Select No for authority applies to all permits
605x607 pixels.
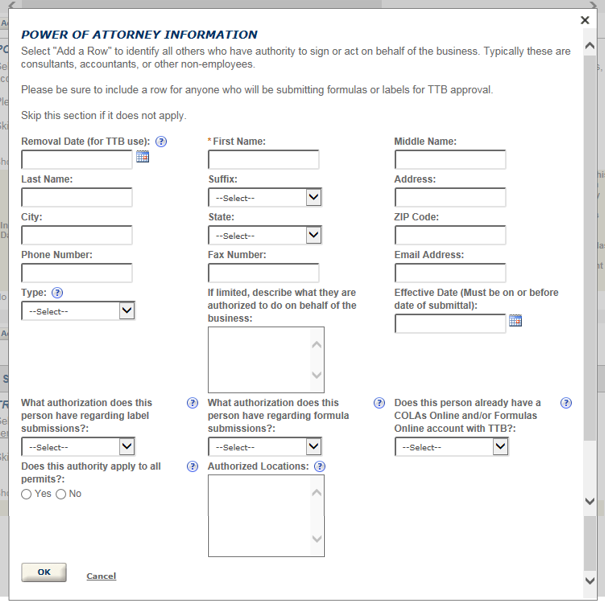61,494
